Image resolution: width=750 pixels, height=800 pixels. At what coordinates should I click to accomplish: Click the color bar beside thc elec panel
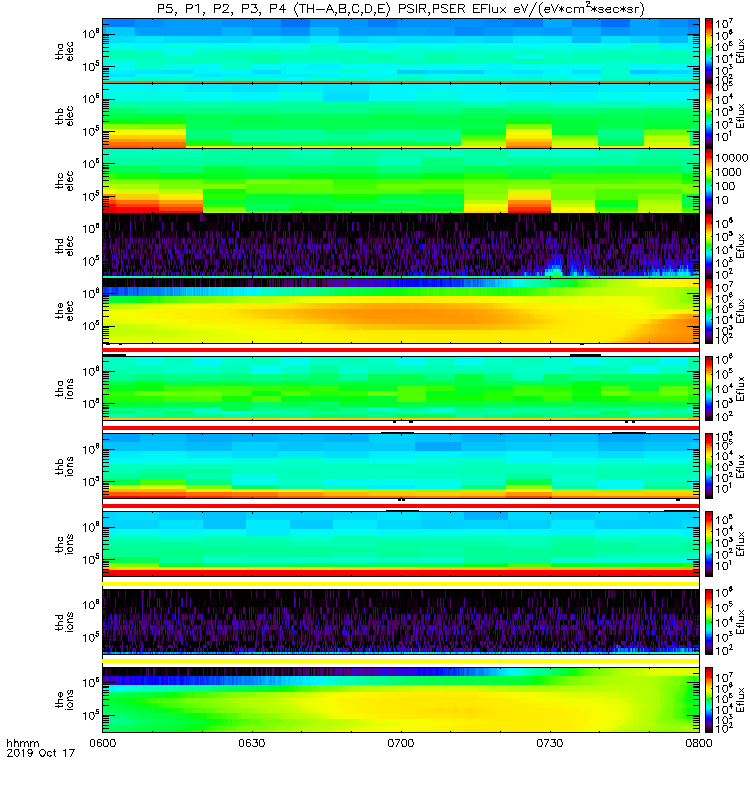click(709, 181)
